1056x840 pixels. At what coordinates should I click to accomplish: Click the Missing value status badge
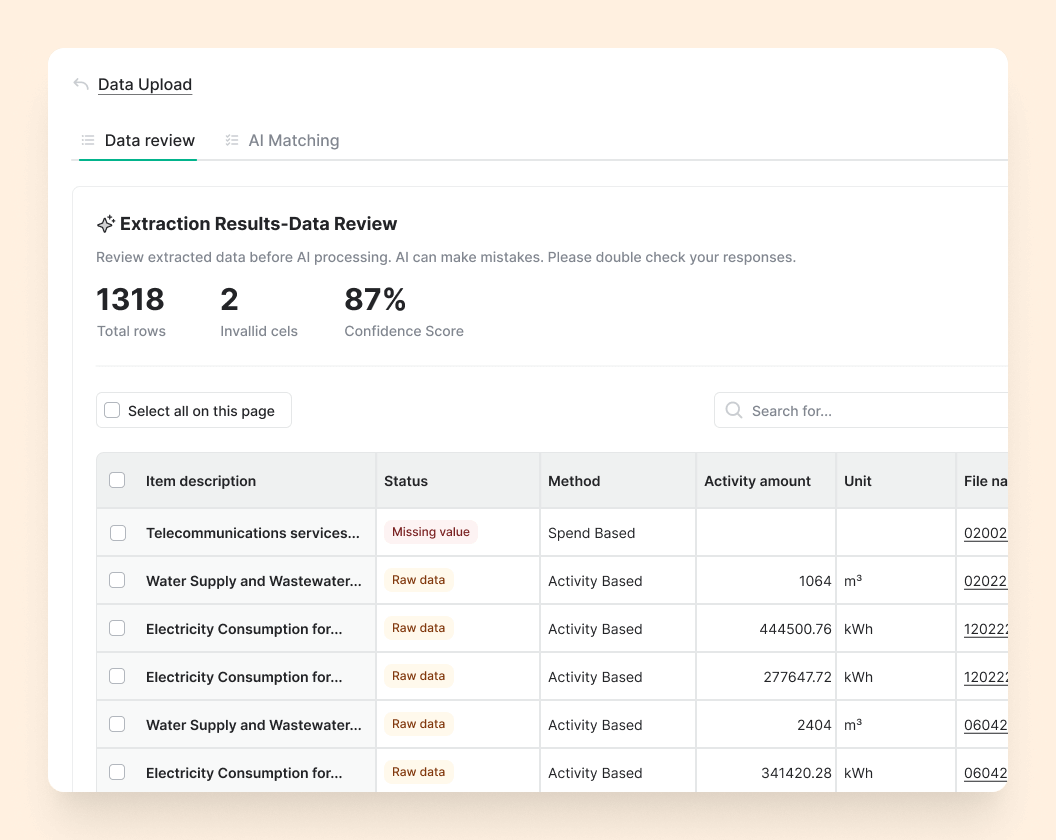point(430,532)
